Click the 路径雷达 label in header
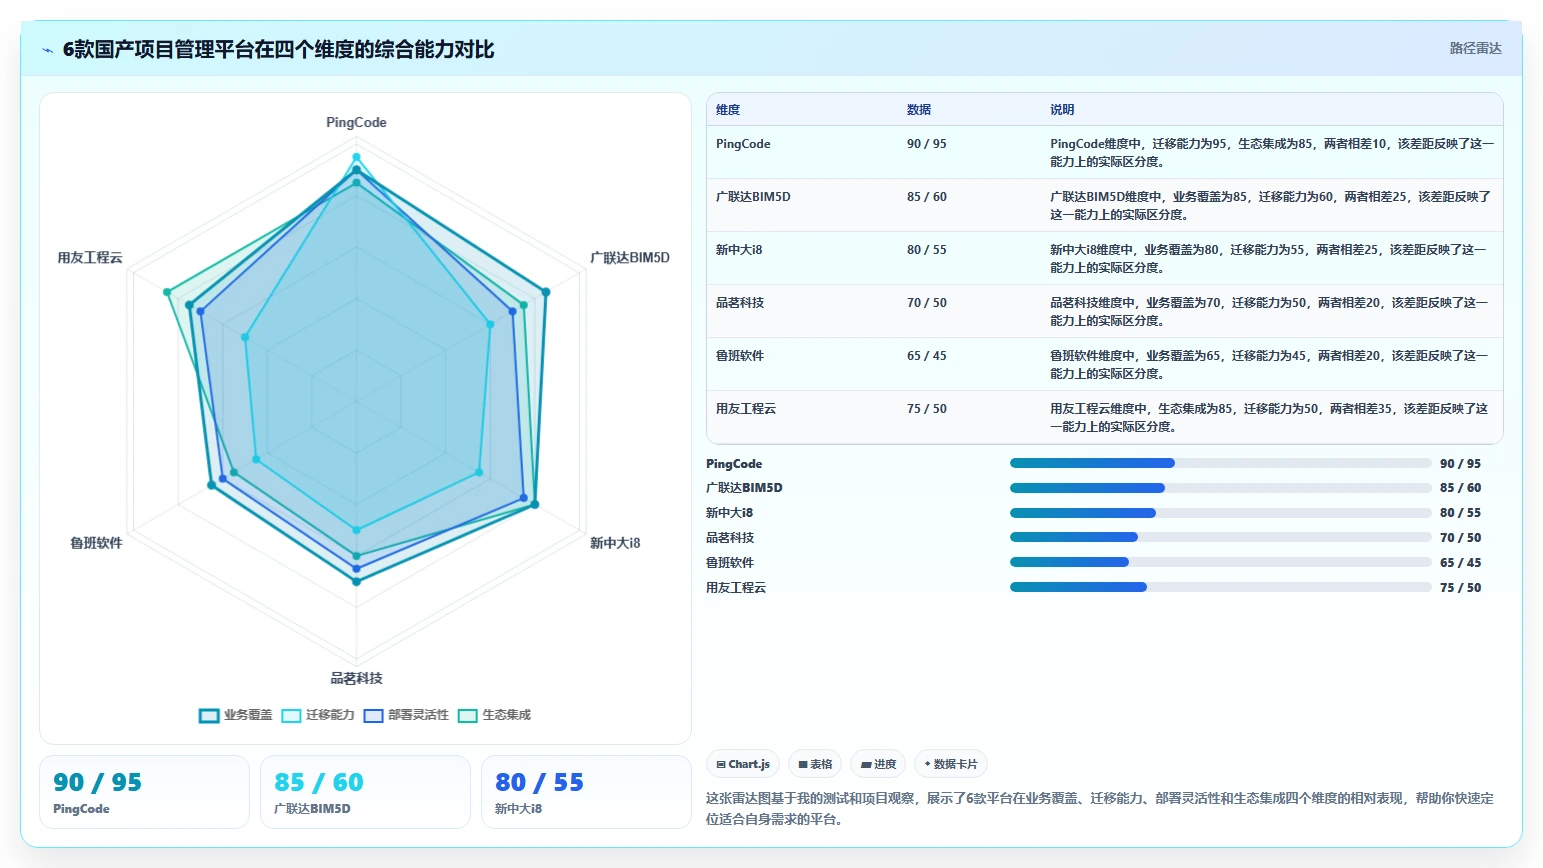 [x=1475, y=48]
